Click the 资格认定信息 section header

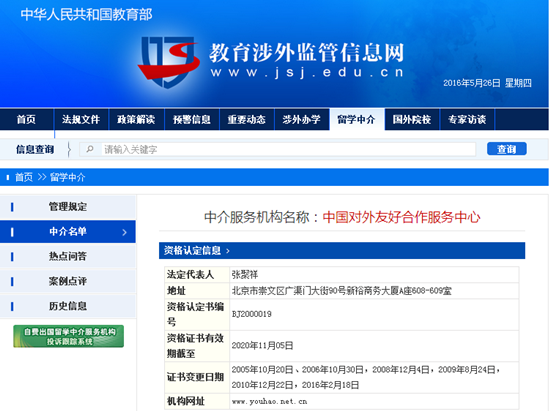click(x=342, y=250)
